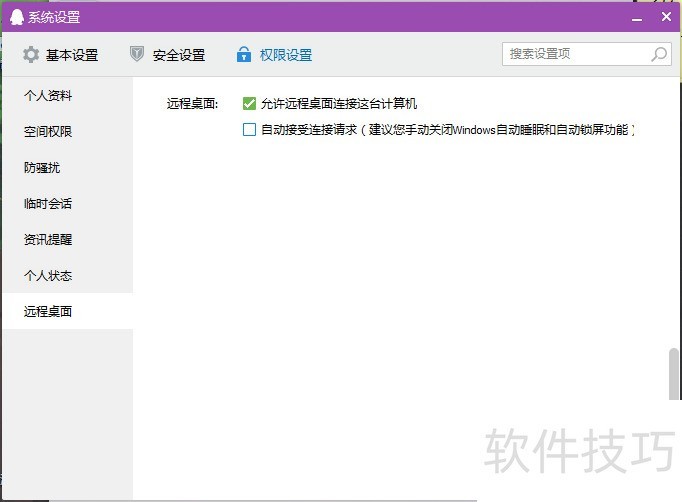The height and width of the screenshot is (502, 682).
Task: Uncheck 允许远程桌面连接这台计算机 checkbox
Action: pyautogui.click(x=250, y=103)
